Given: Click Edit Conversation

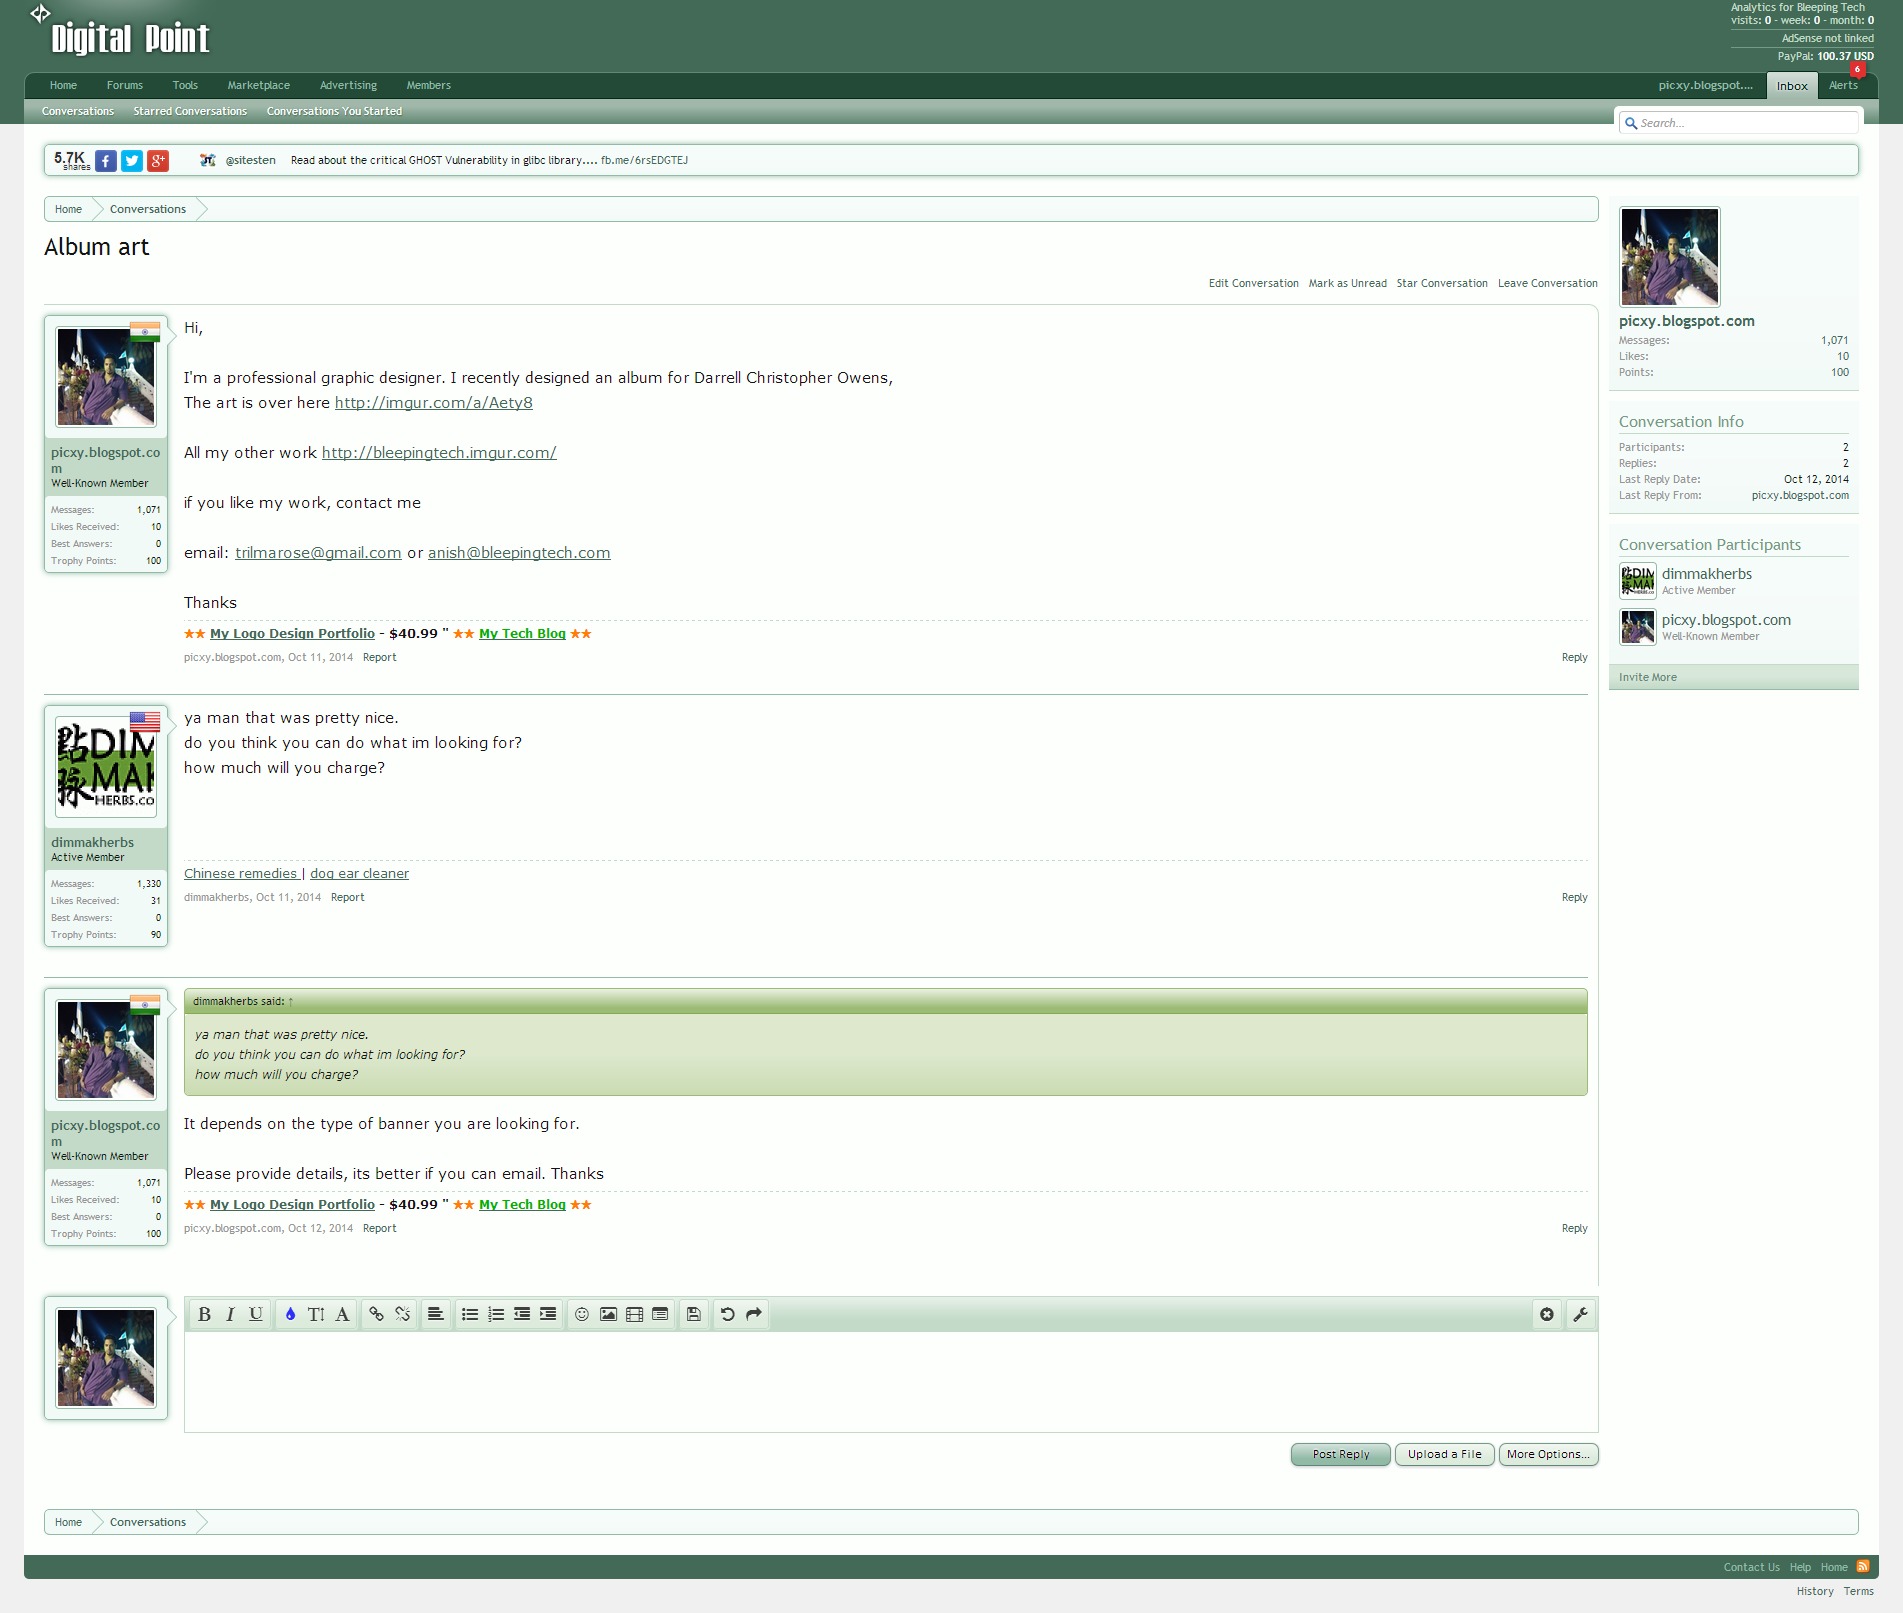Looking at the screenshot, I should pyautogui.click(x=1253, y=283).
